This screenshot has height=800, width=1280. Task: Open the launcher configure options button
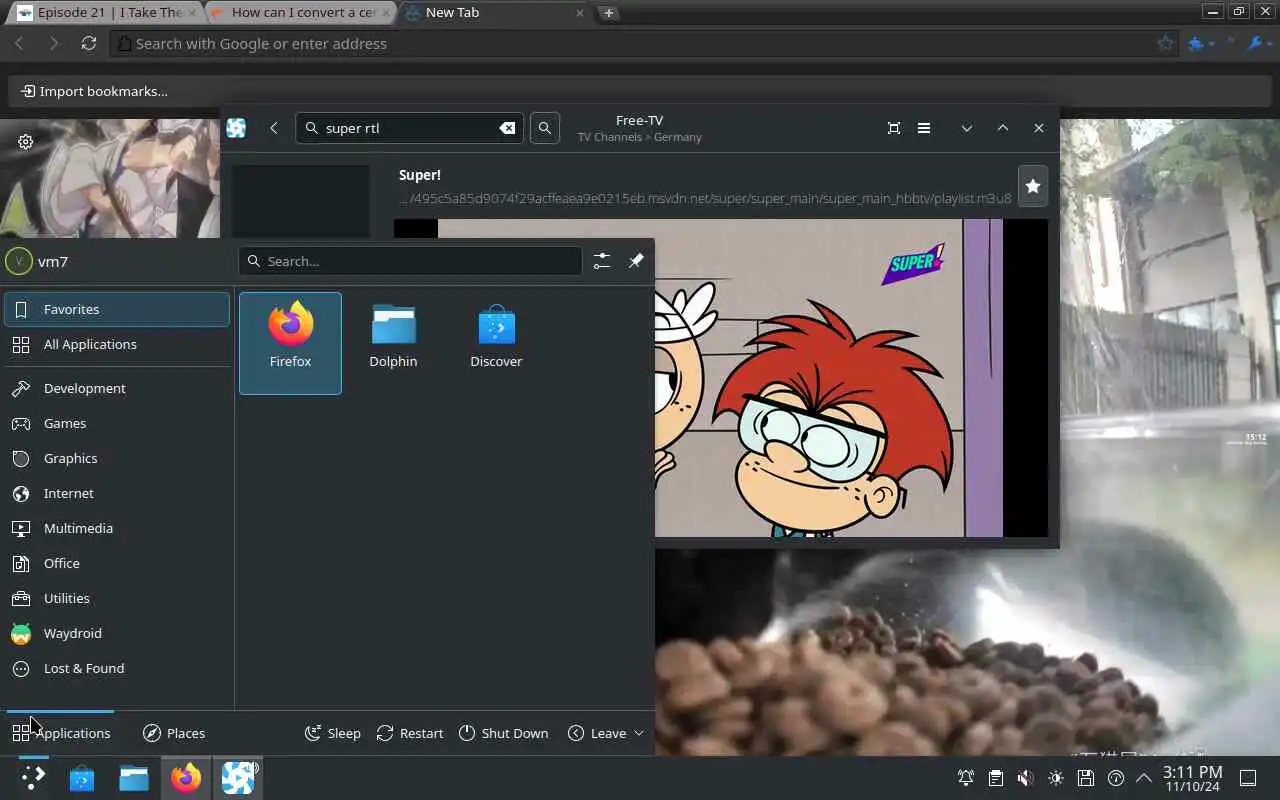pyautogui.click(x=601, y=261)
